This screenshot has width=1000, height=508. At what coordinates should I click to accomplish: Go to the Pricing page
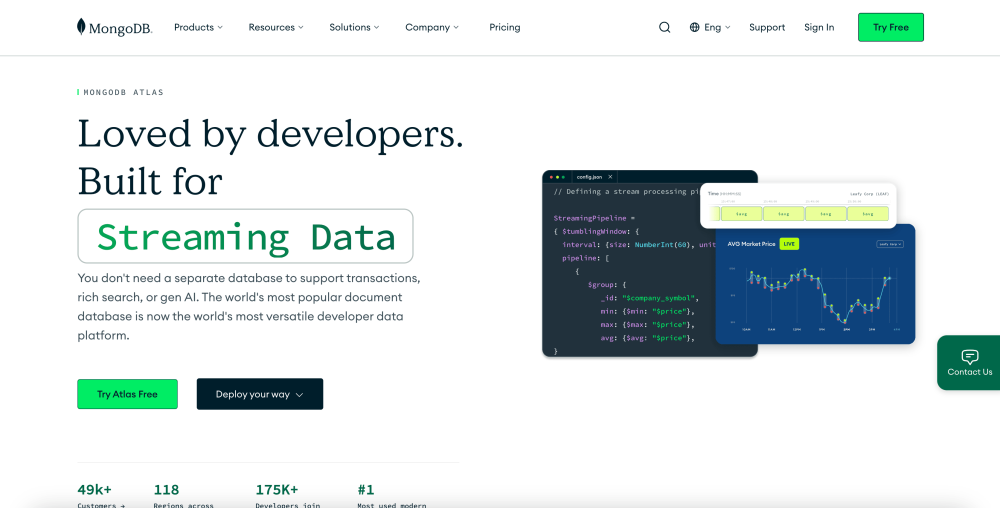pyautogui.click(x=504, y=27)
